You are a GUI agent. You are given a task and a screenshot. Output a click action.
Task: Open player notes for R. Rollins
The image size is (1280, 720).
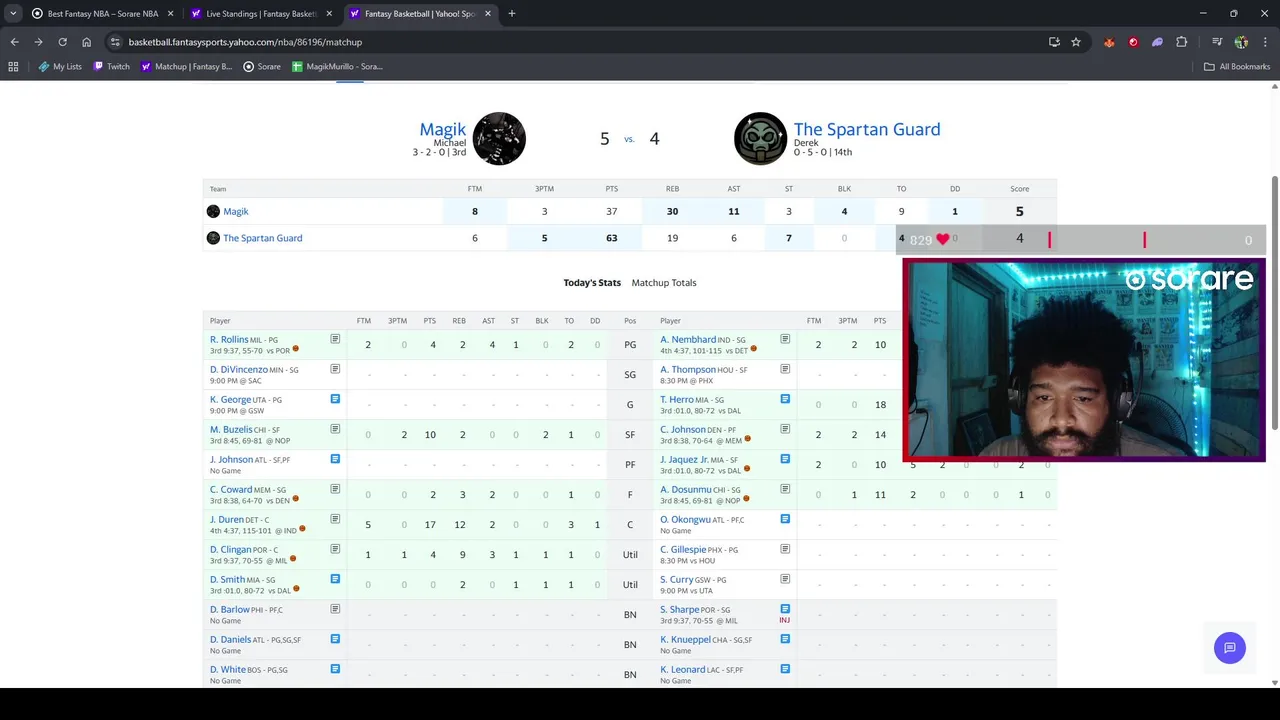(x=335, y=339)
